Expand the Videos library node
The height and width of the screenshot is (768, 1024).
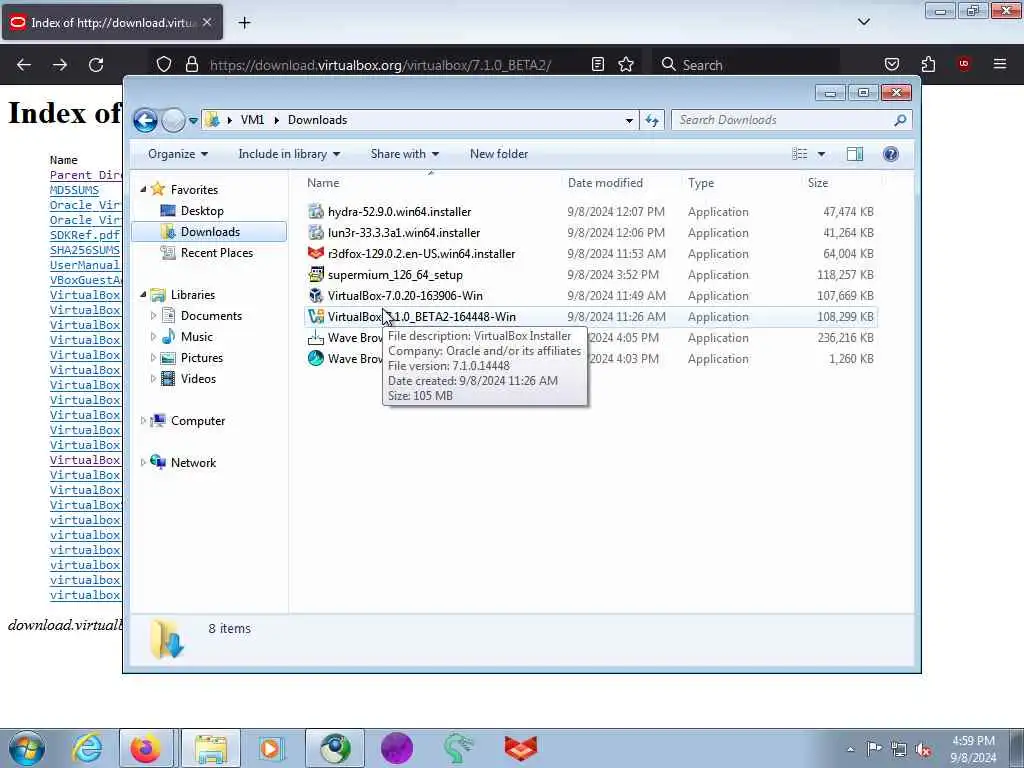click(153, 379)
